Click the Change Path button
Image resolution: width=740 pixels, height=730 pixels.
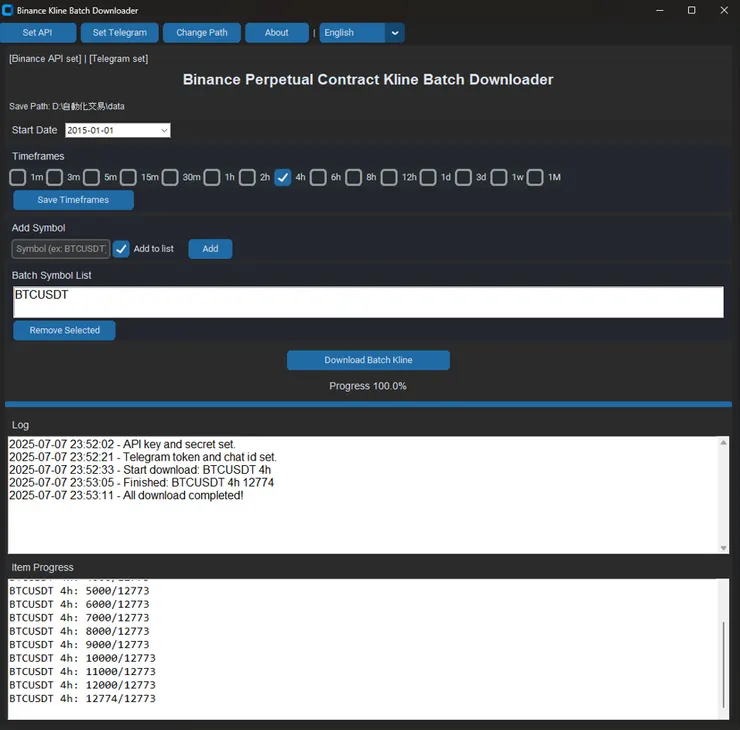pos(202,33)
